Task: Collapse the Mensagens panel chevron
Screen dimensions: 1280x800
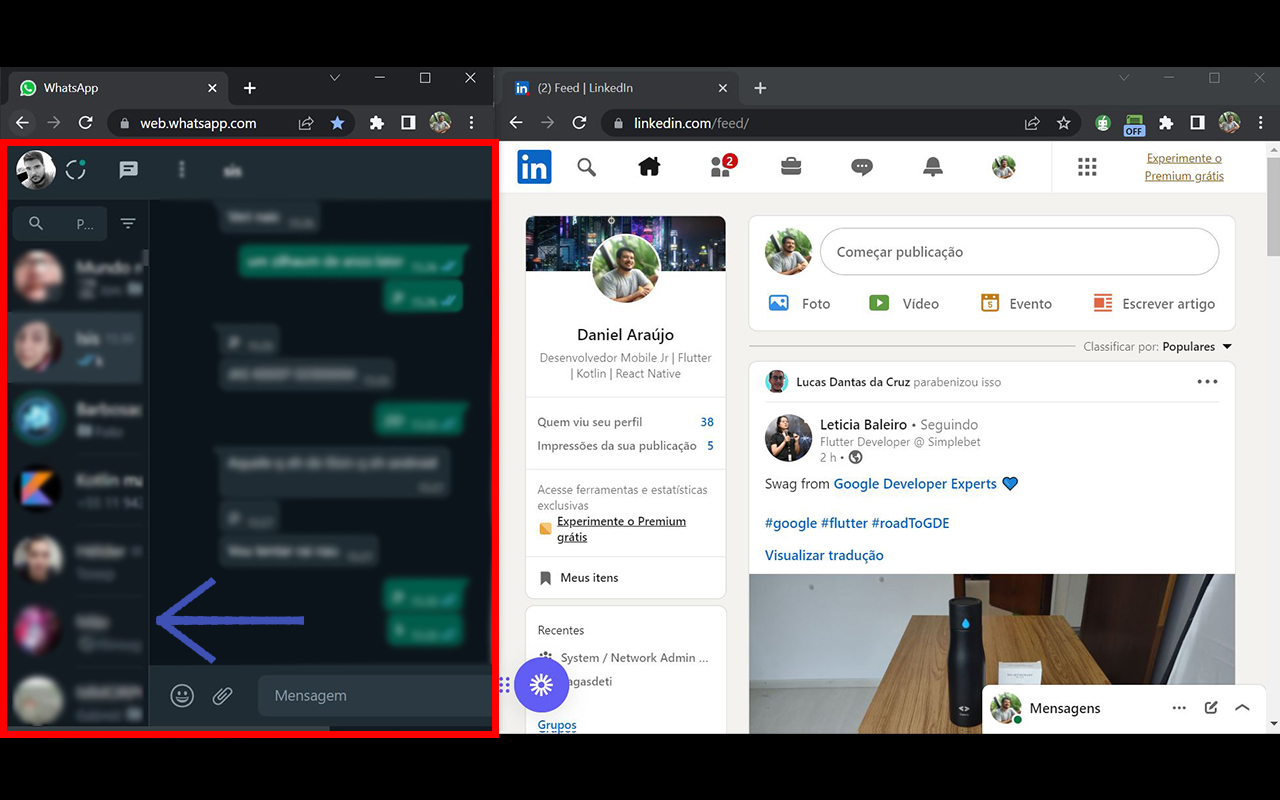Action: point(1243,707)
